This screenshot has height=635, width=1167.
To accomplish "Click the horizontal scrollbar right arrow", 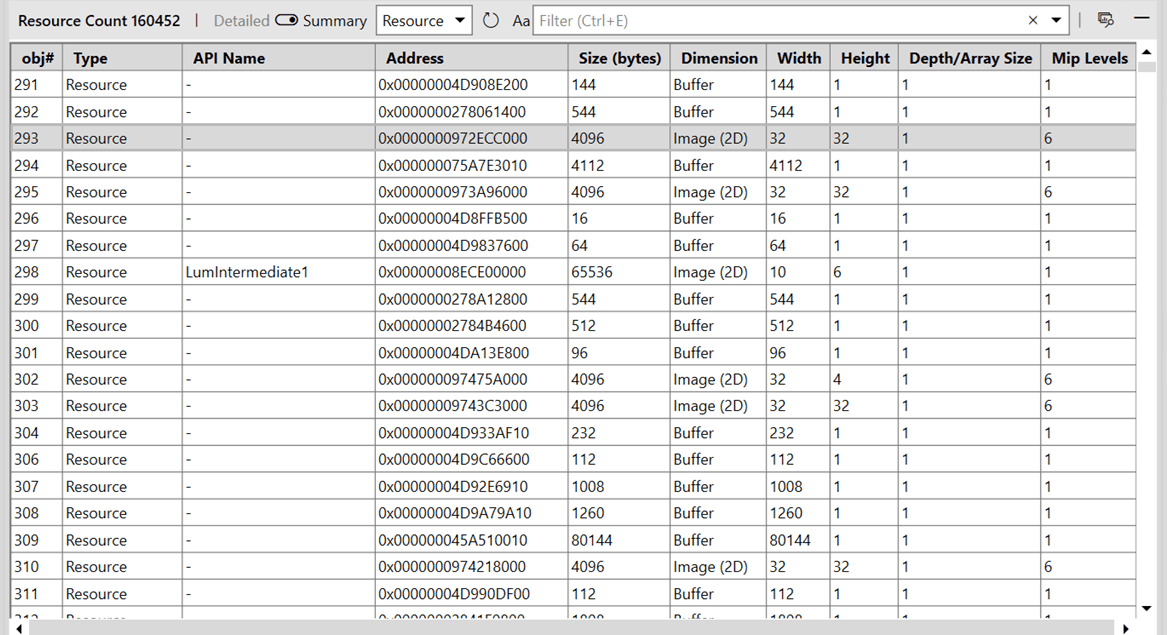I will coord(1125,628).
